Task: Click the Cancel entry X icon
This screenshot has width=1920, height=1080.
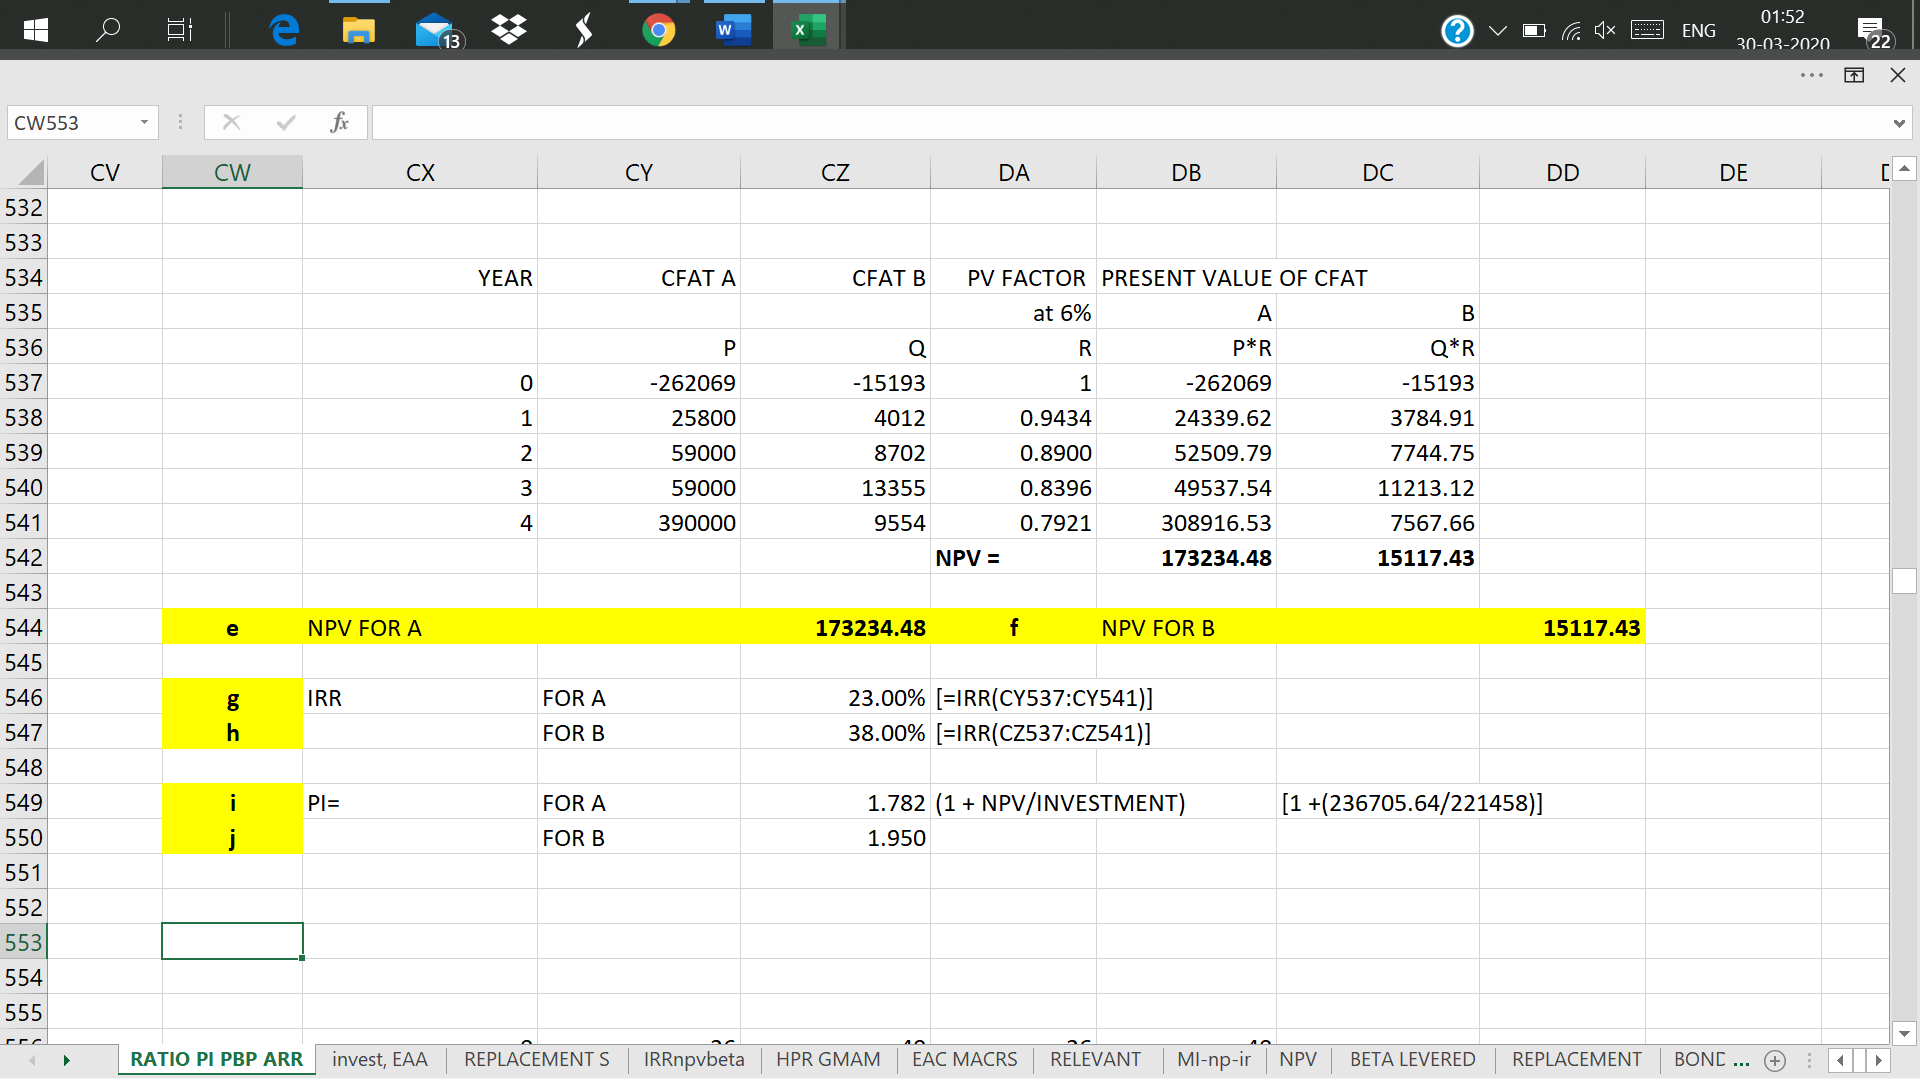Action: click(x=231, y=122)
